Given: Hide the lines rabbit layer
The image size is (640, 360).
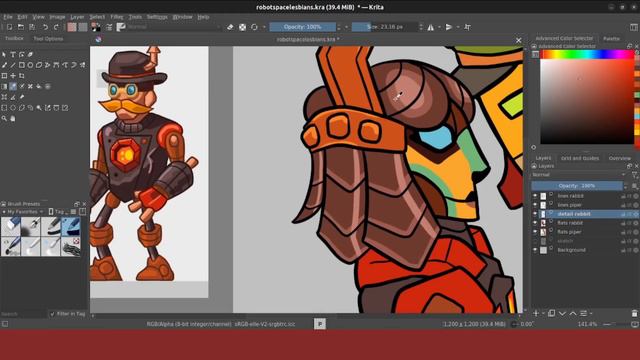Looking at the screenshot, I should (535, 196).
